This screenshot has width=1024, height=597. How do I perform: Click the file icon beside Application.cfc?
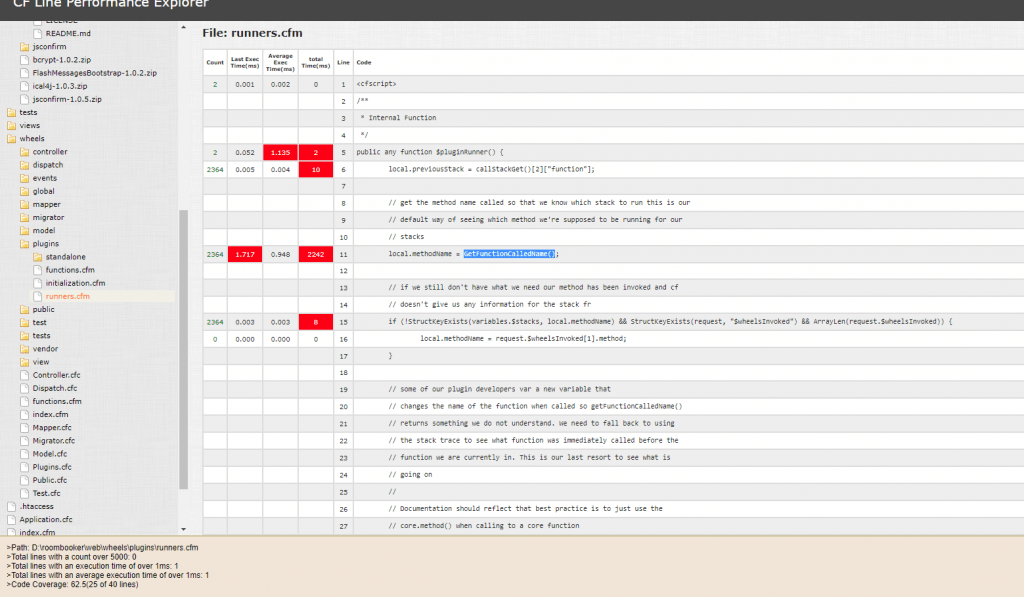coord(11,519)
